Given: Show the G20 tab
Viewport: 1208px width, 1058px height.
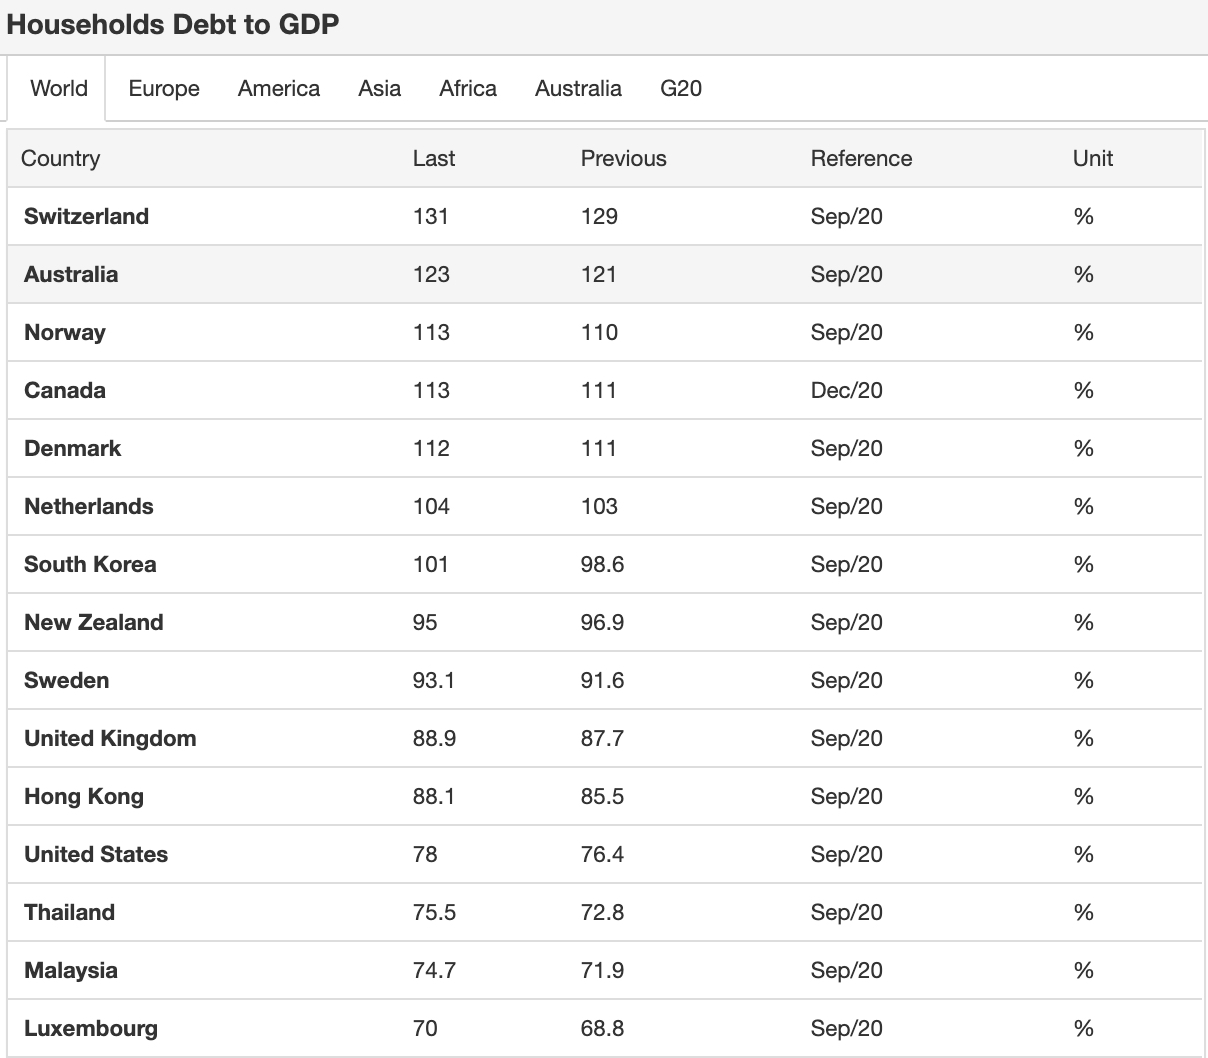Looking at the screenshot, I should [681, 89].
